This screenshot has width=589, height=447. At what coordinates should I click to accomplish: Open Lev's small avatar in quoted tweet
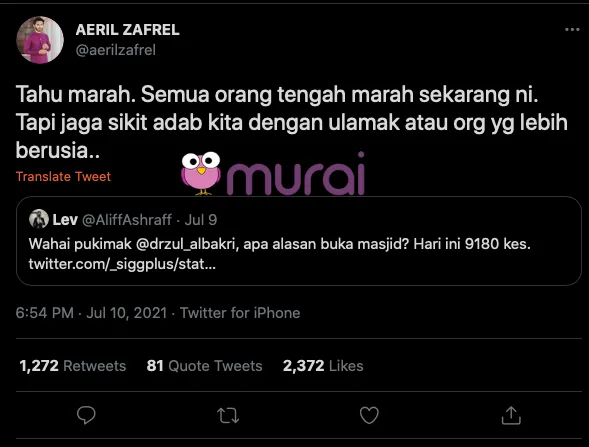39,219
